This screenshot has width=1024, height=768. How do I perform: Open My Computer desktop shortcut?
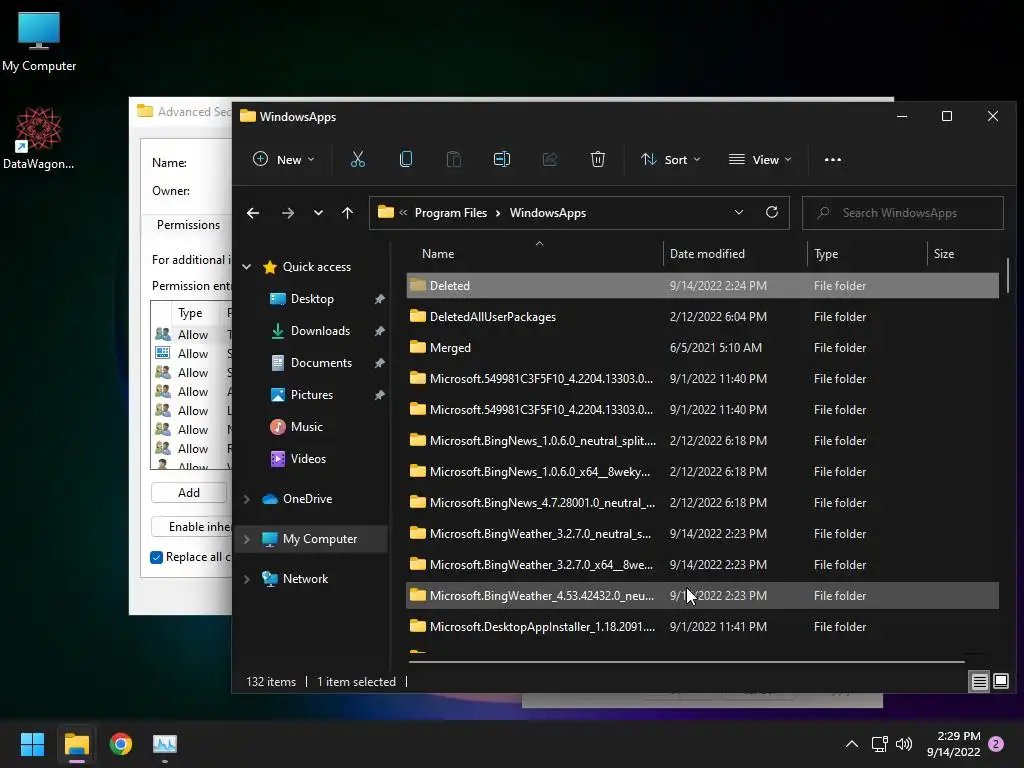[x=39, y=41]
